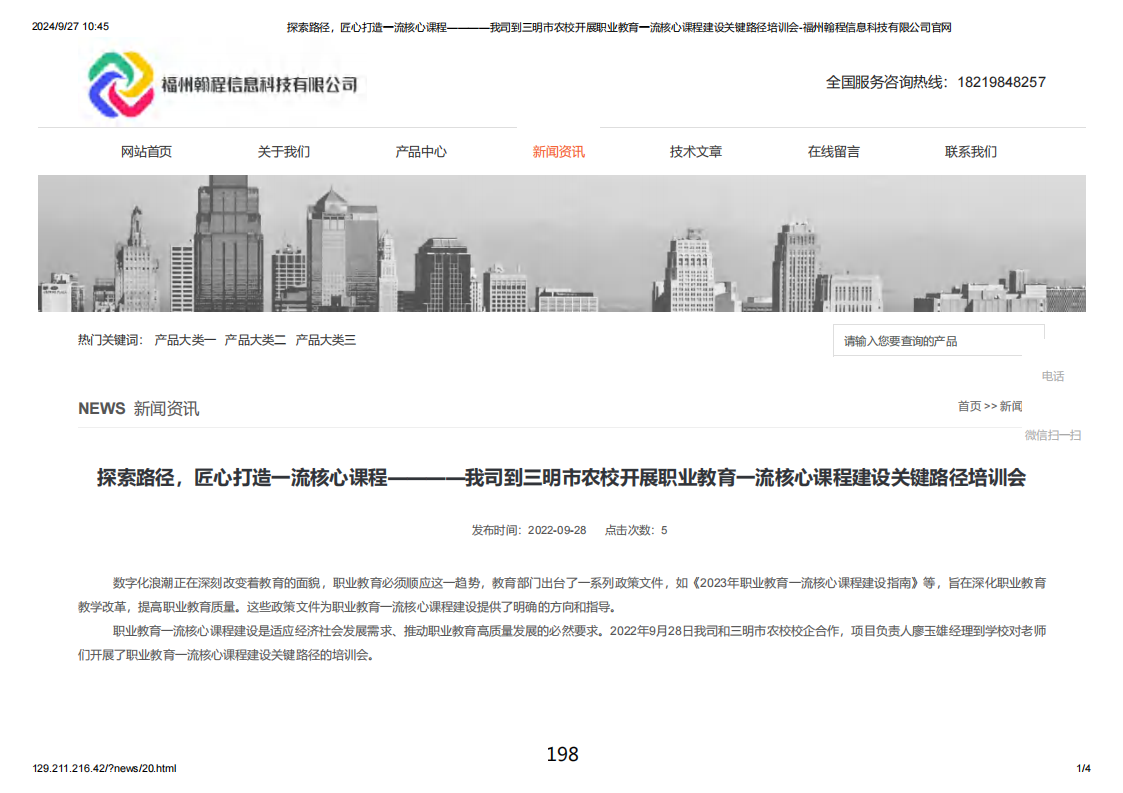Select hot keyword 产品大类三
Image resolution: width=1123 pixels, height=793 pixels.
[x=326, y=340]
